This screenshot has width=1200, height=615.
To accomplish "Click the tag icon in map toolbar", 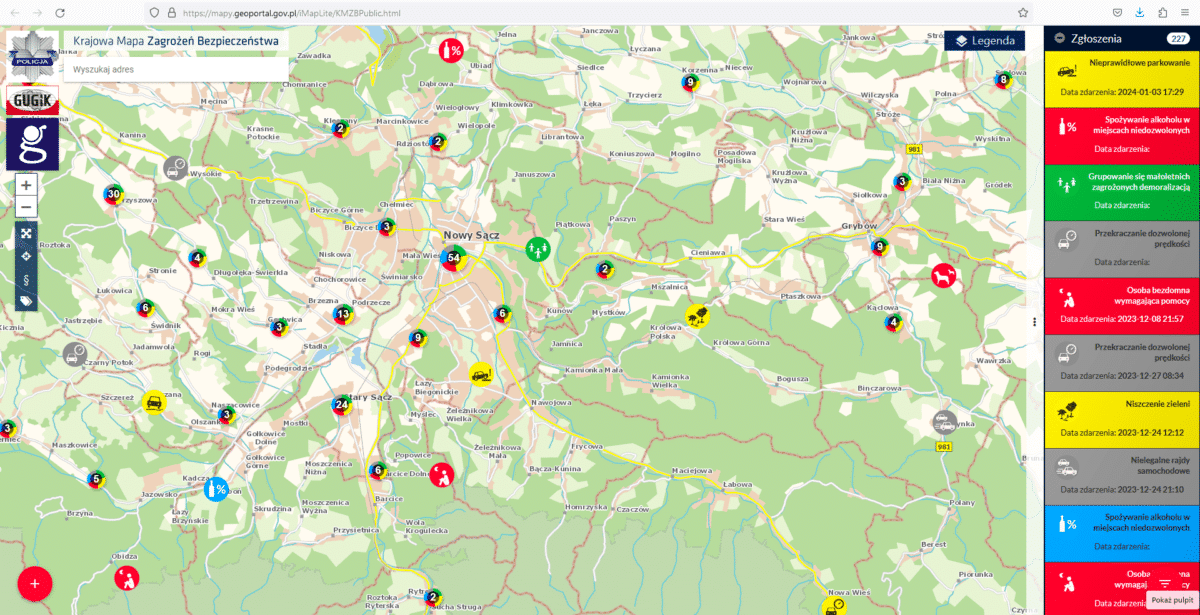I will point(27,301).
